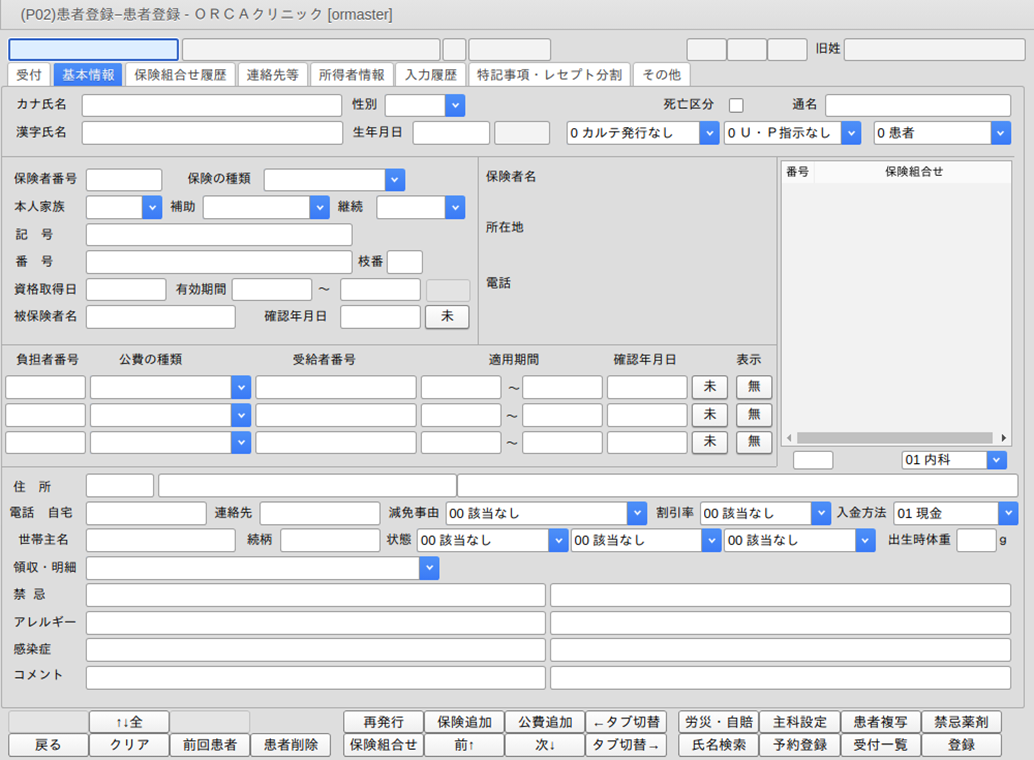Select the 特記事項・レセプト分割 tab
Screen dimensions: 1034x760
550,75
